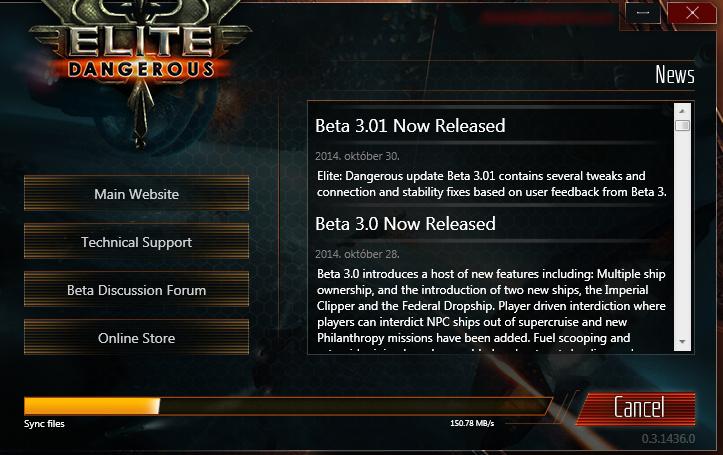The image size is (723, 455).
Task: Click the News panel heading
Action: pyautogui.click(x=675, y=75)
